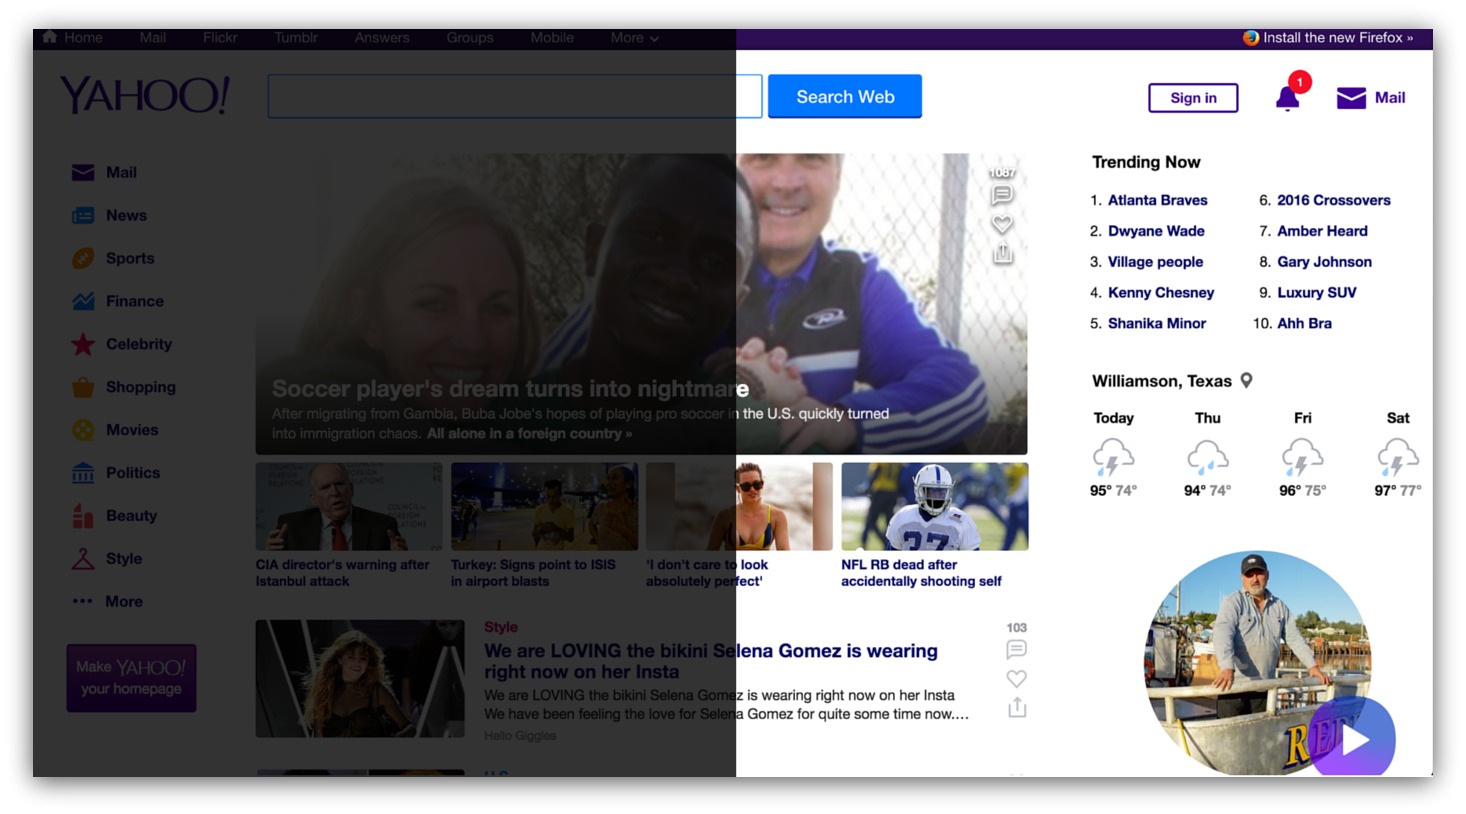Click the Shopping bag icon
Screen dimensions: 1466x814
pos(83,387)
